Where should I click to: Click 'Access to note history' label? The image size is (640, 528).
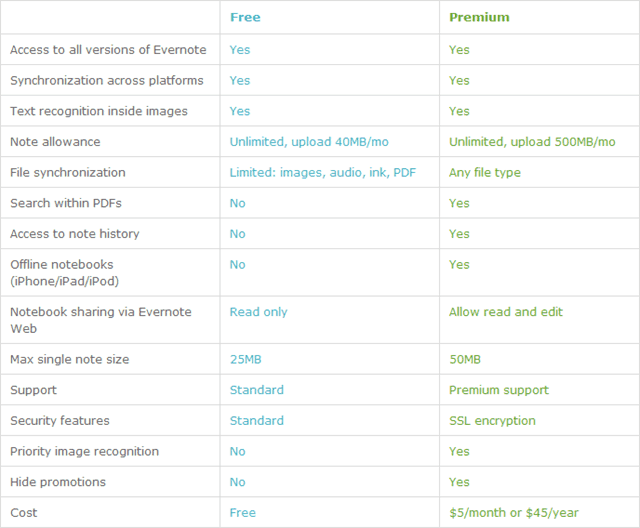click(x=75, y=234)
